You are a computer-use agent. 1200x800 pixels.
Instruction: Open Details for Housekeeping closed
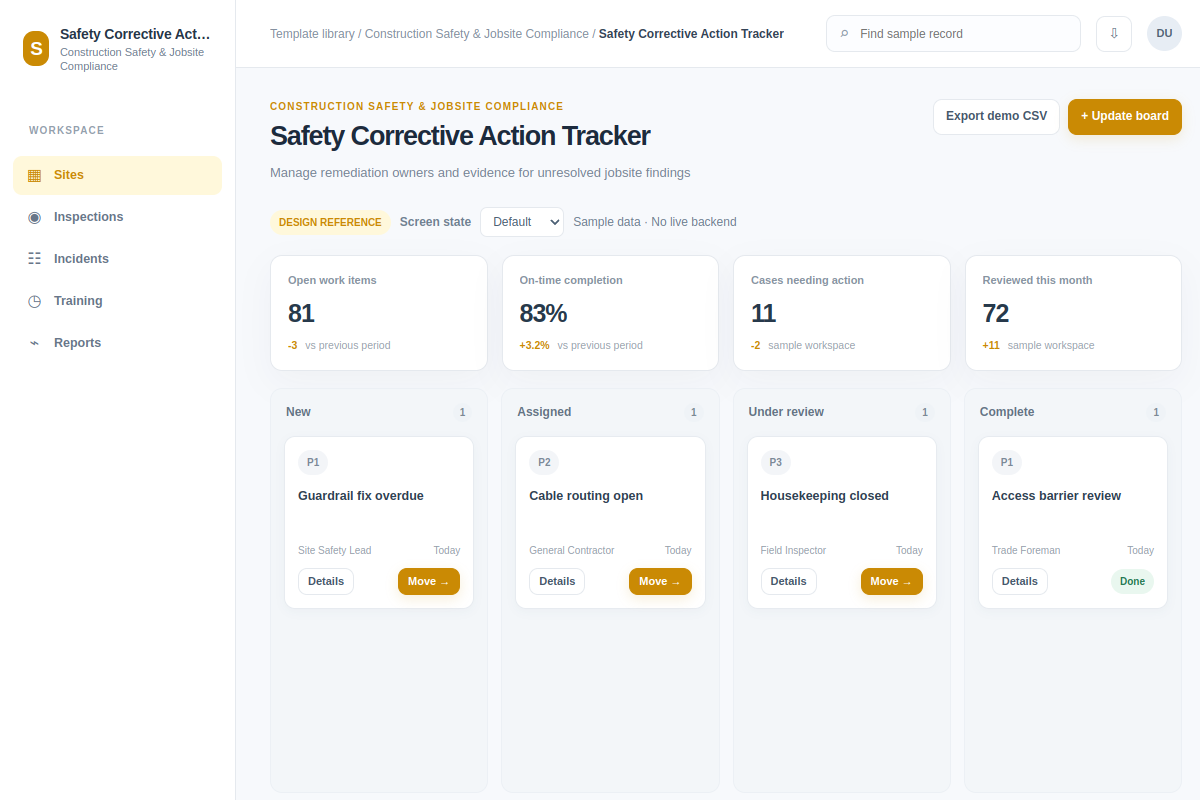tap(789, 581)
